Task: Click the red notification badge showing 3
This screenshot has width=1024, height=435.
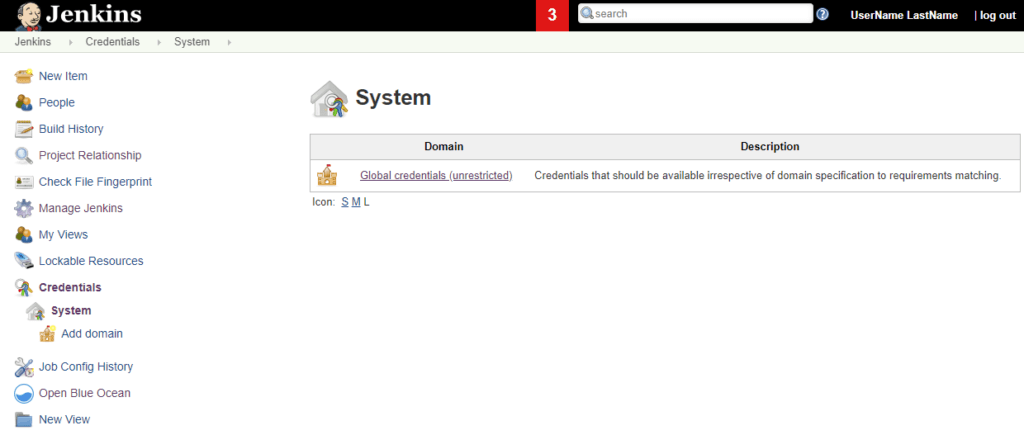Action: 552,15
